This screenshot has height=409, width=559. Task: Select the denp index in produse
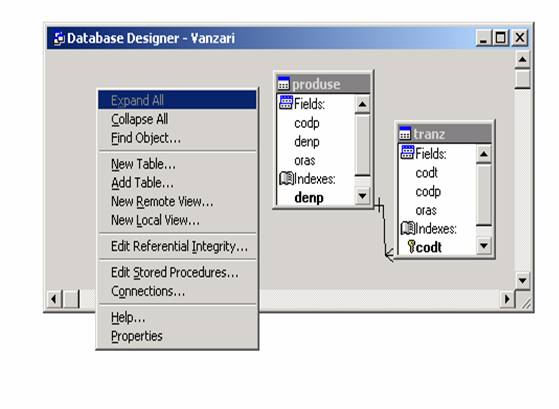click(309, 198)
